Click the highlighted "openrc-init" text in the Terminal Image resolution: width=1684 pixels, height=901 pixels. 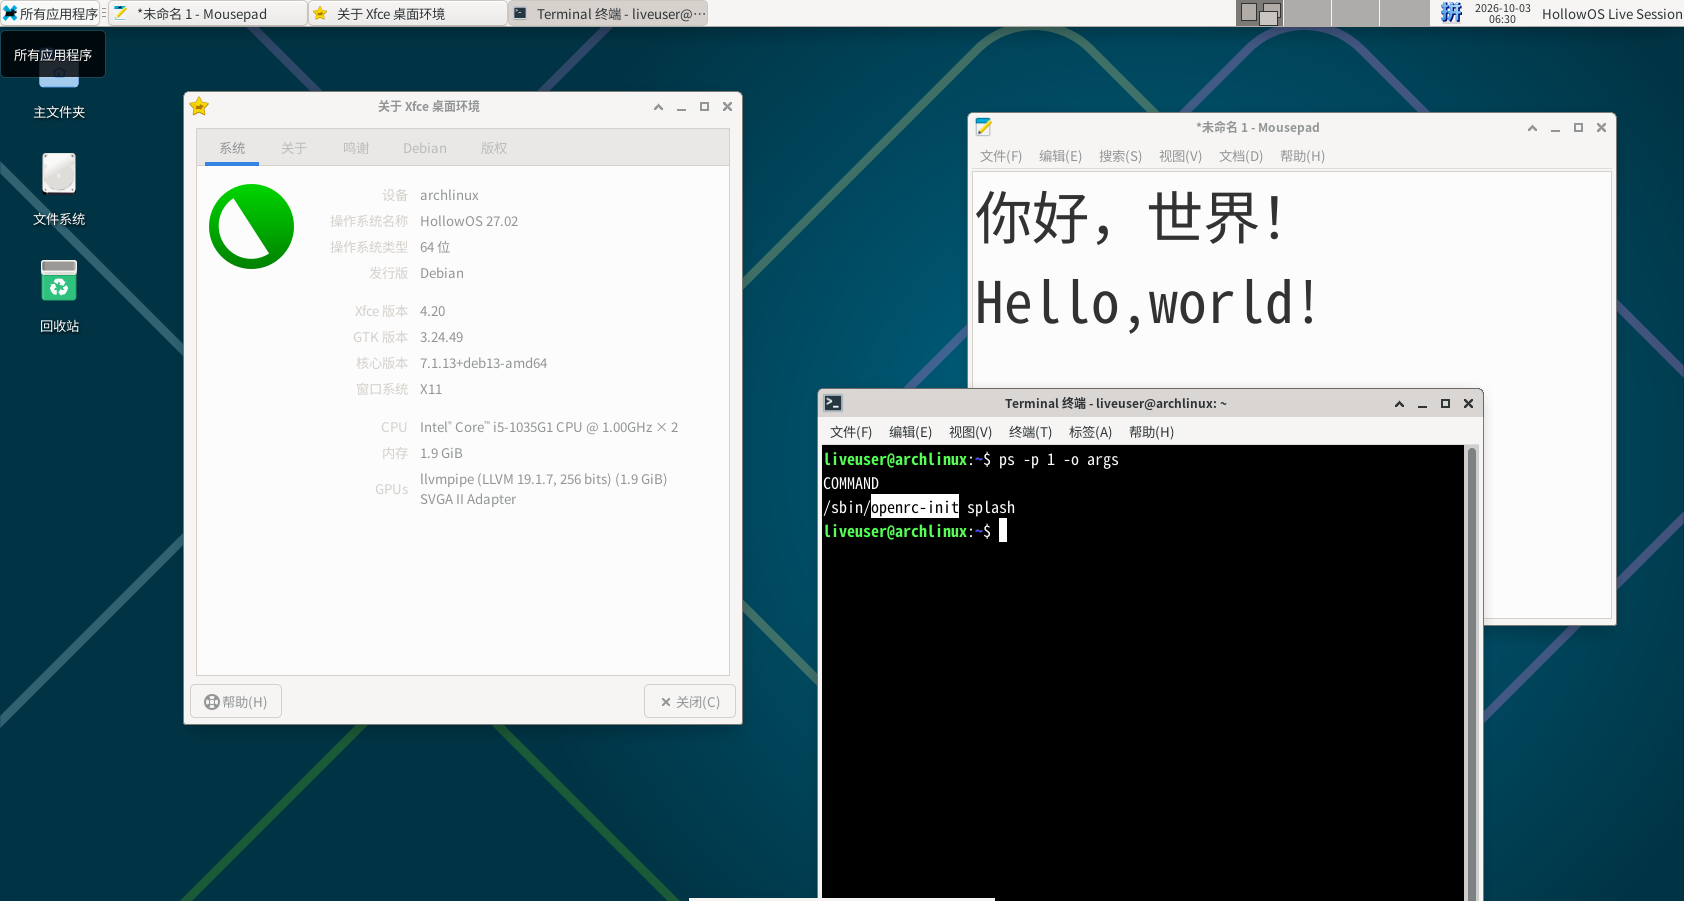[915, 507]
